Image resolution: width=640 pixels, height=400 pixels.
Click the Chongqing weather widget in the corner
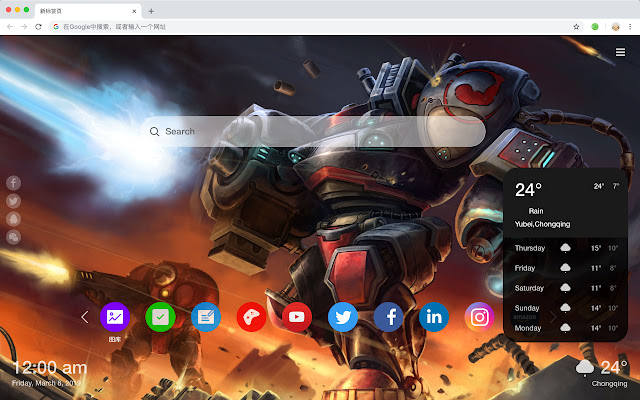pyautogui.click(x=602, y=372)
